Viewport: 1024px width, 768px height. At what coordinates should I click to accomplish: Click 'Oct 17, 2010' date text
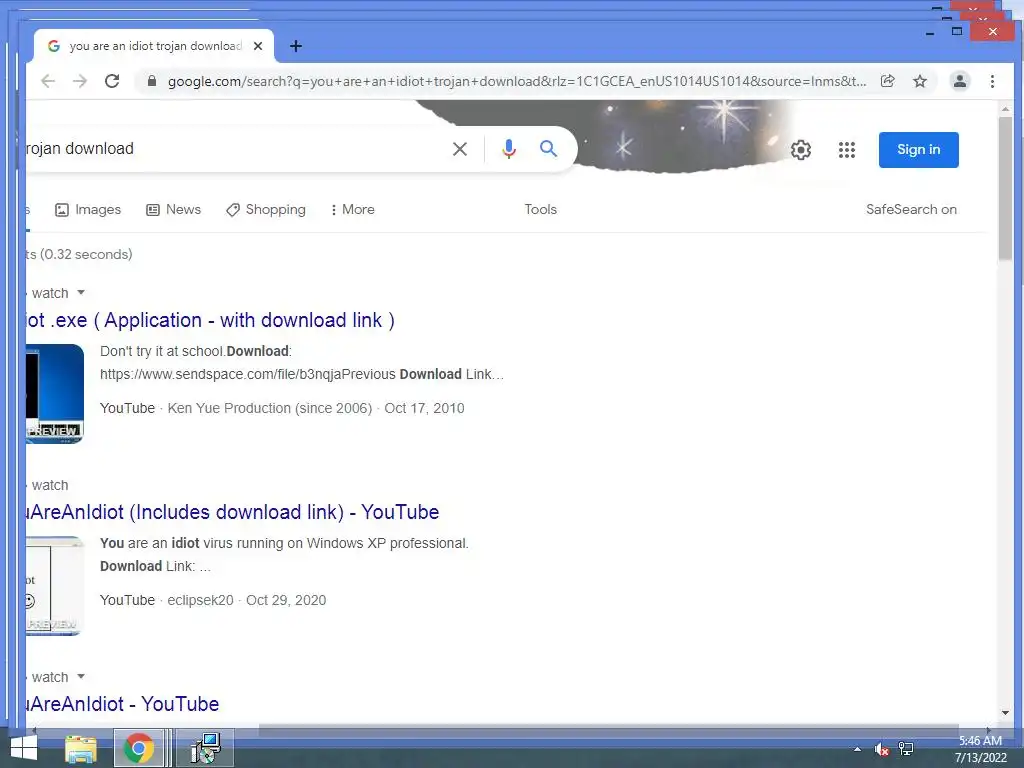[424, 408]
